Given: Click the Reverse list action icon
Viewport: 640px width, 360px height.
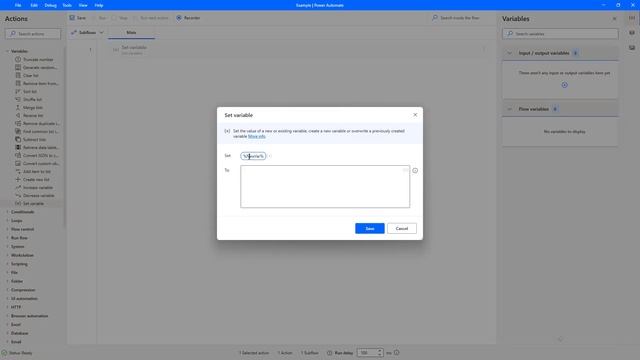Looking at the screenshot, I should click(18, 116).
